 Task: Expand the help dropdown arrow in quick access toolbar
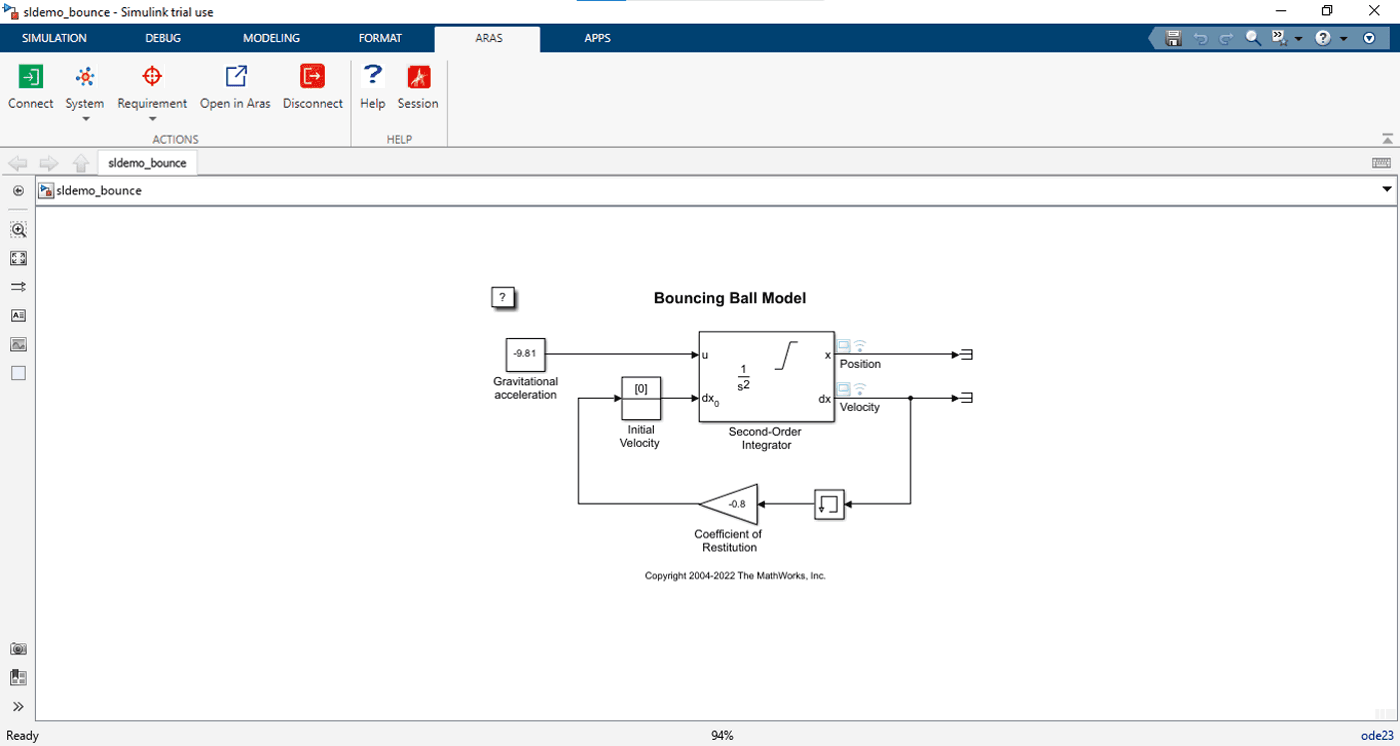point(1342,38)
